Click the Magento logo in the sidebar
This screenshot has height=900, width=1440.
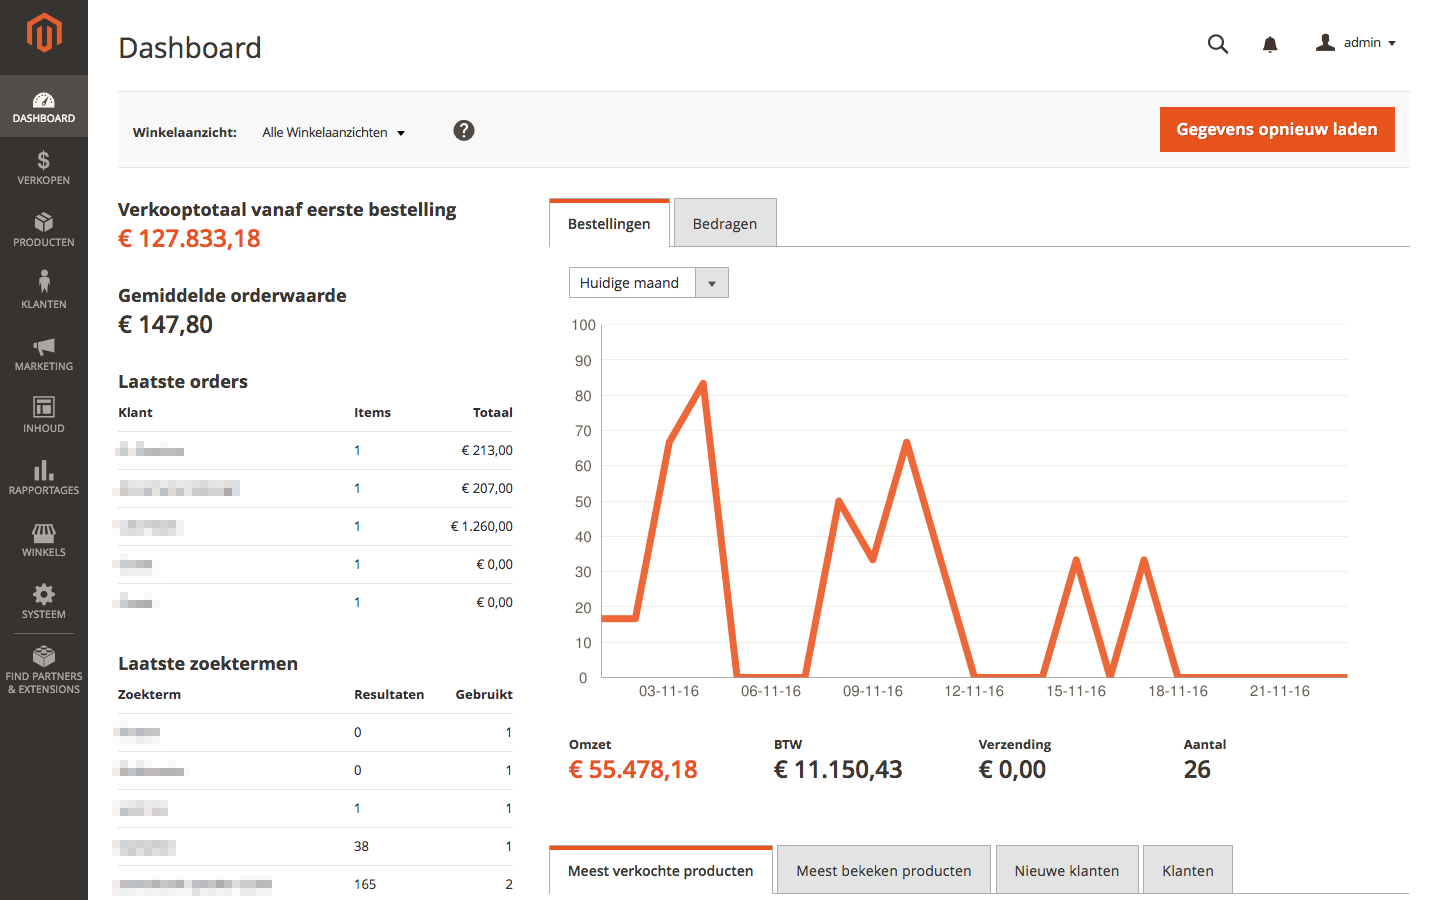click(x=44, y=33)
